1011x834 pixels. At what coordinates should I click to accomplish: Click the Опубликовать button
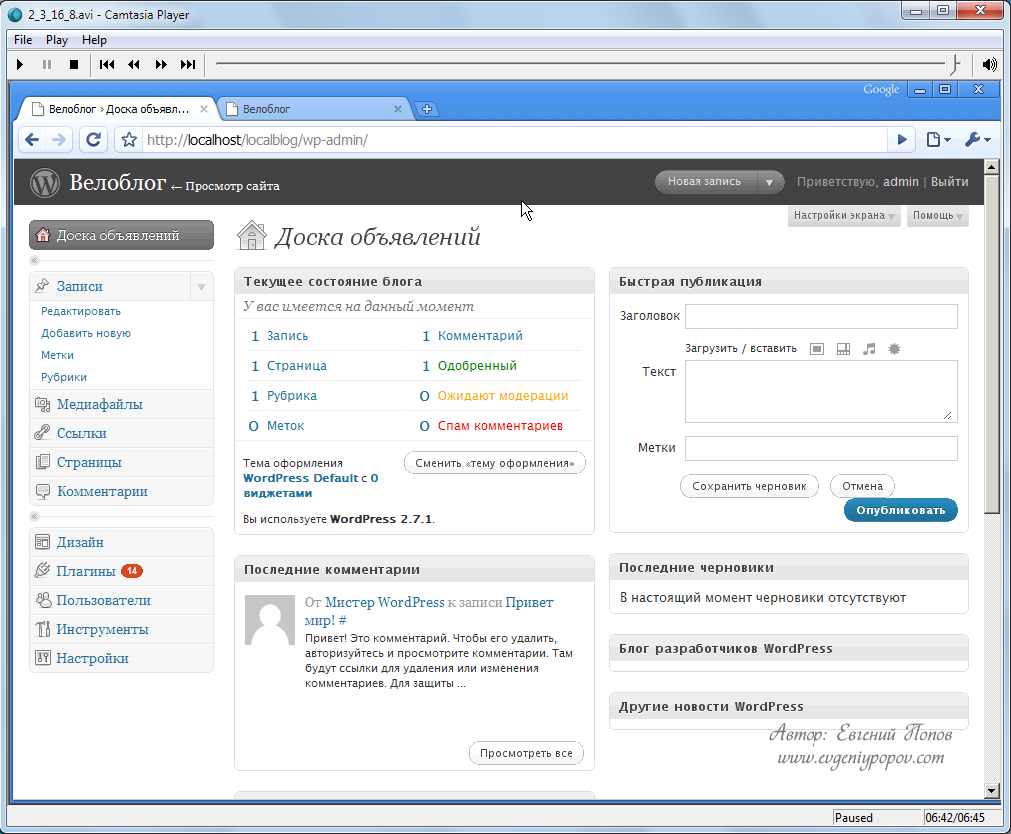(x=901, y=510)
